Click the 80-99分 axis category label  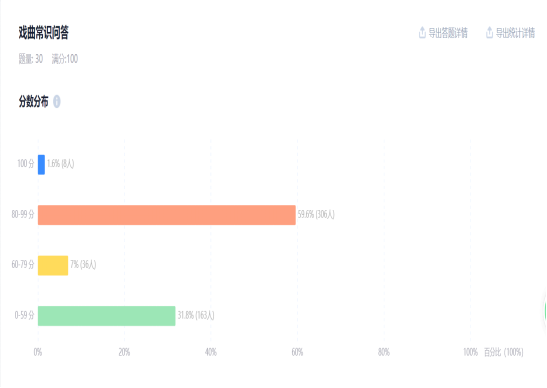23,214
